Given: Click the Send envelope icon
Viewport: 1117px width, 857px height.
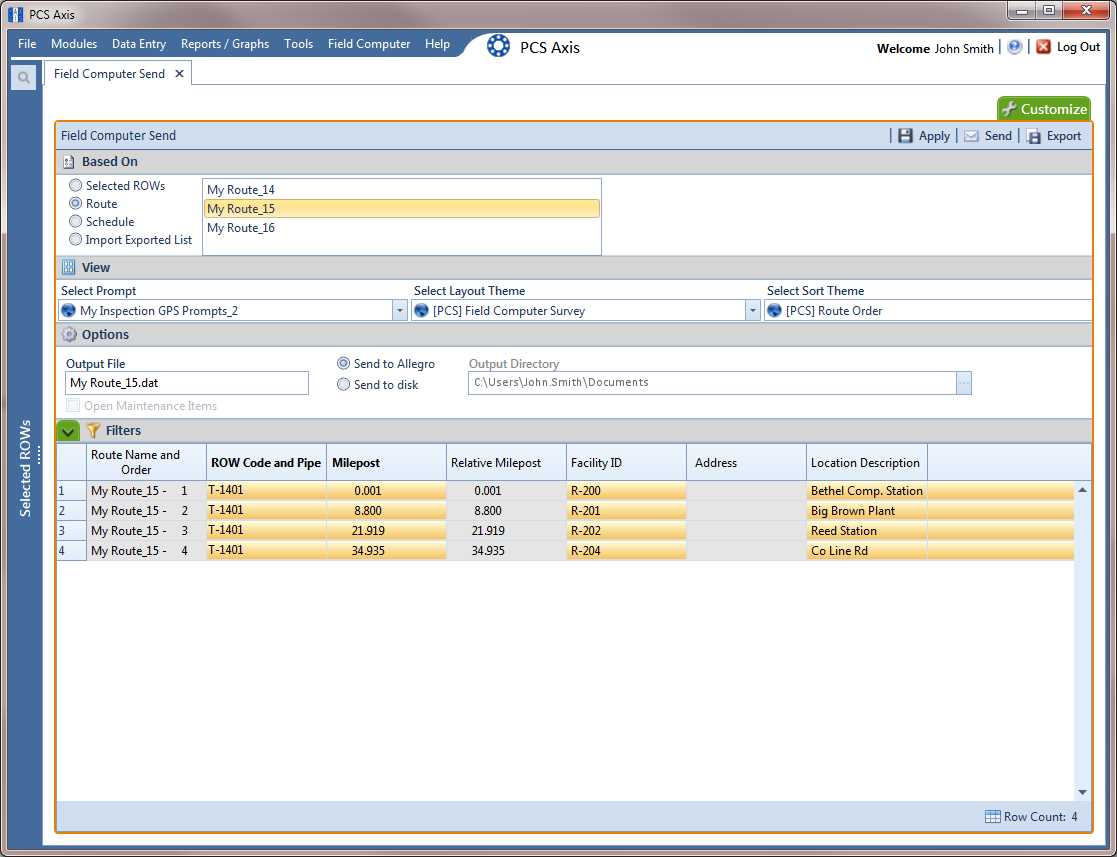Looking at the screenshot, I should pos(971,136).
